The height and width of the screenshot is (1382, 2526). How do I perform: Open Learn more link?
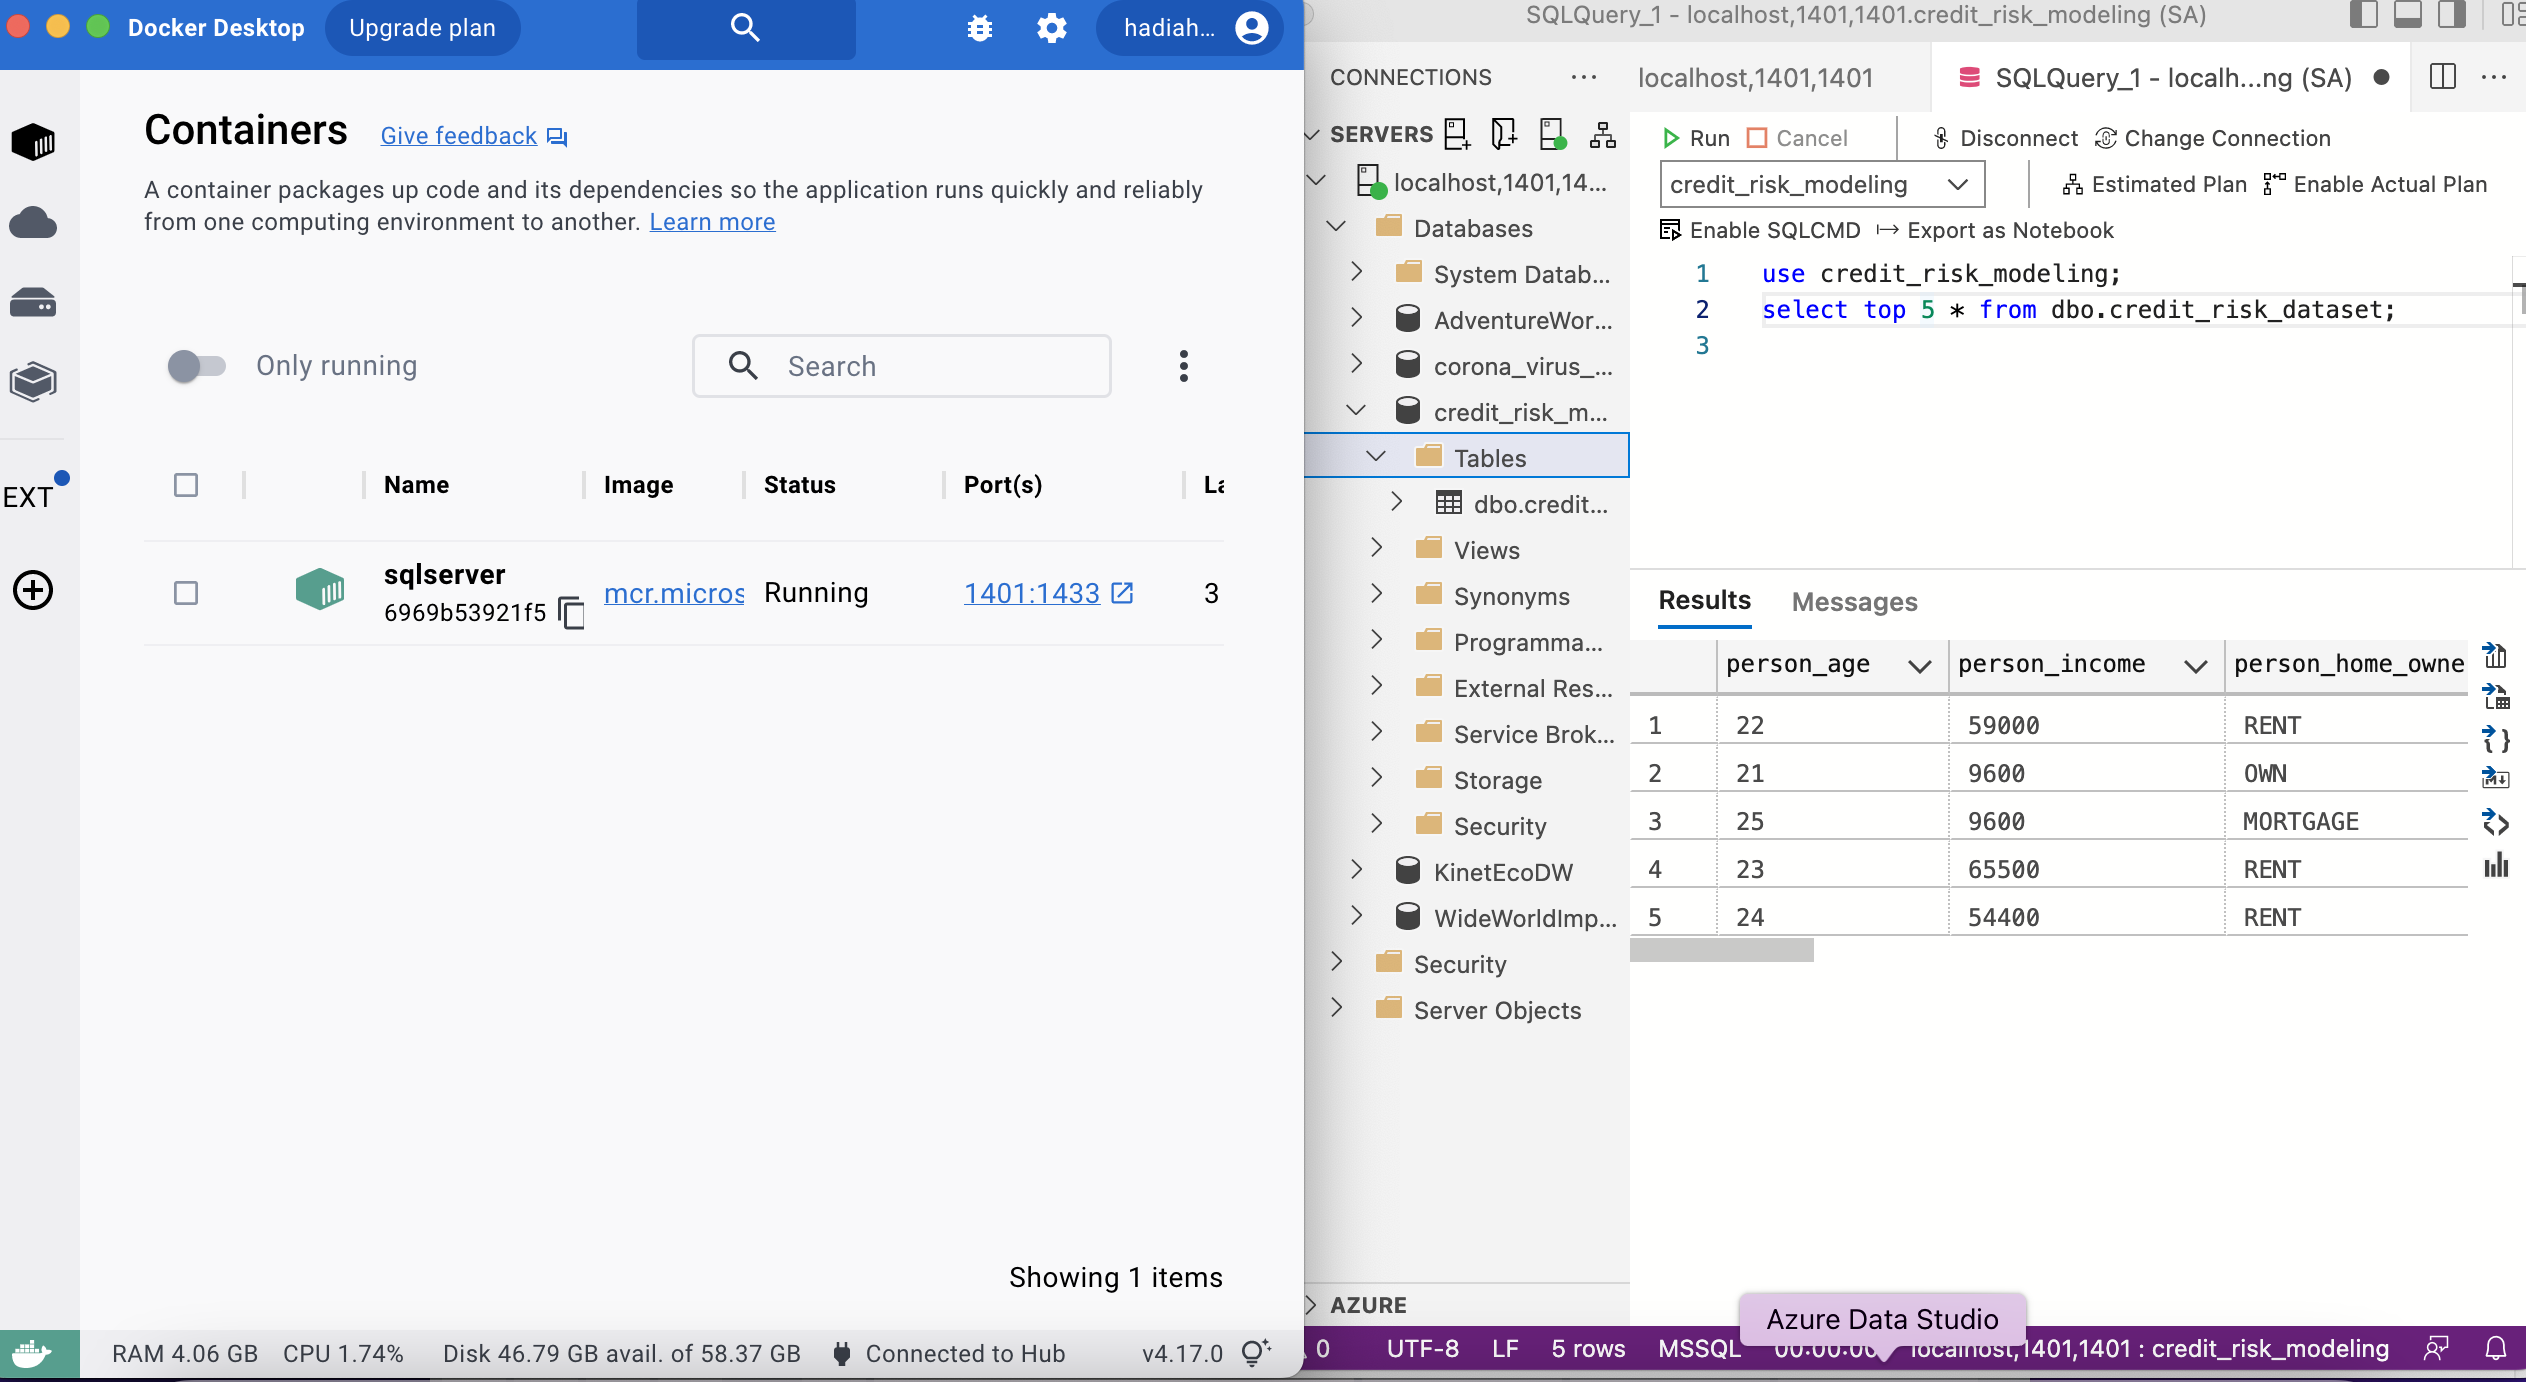712,222
